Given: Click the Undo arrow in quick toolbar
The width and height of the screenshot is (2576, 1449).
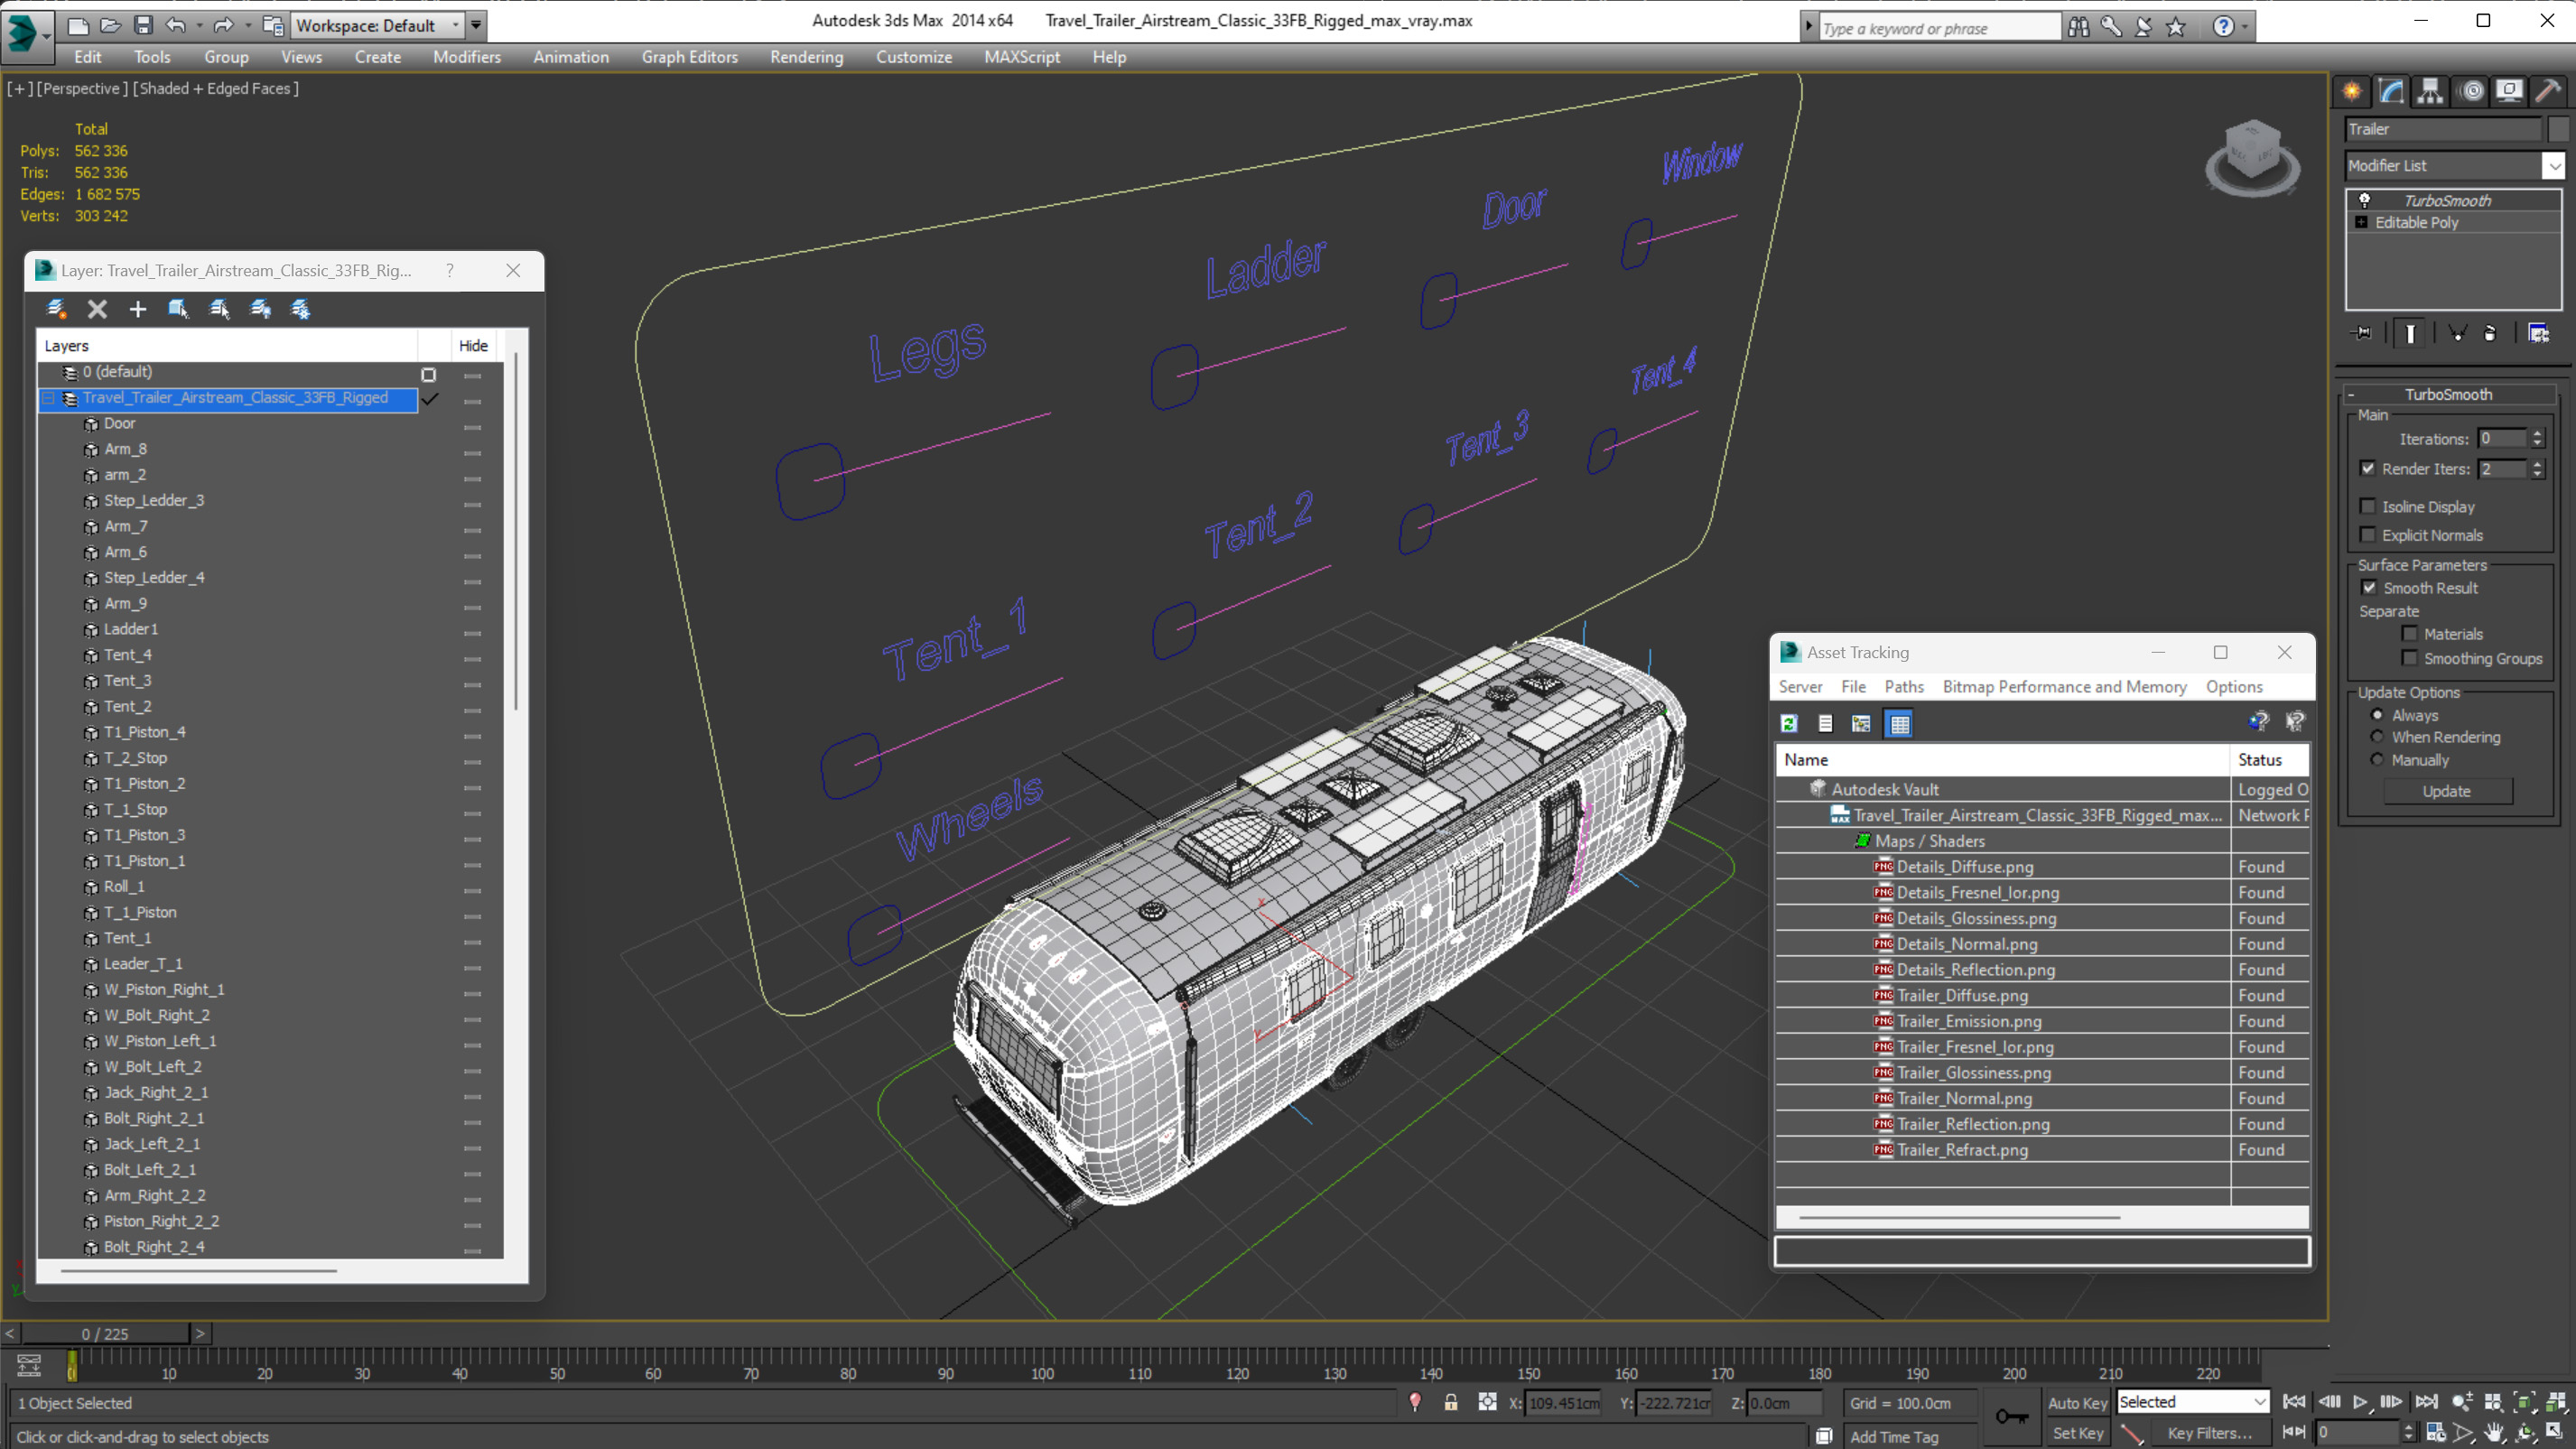Looking at the screenshot, I should click(x=176, y=25).
